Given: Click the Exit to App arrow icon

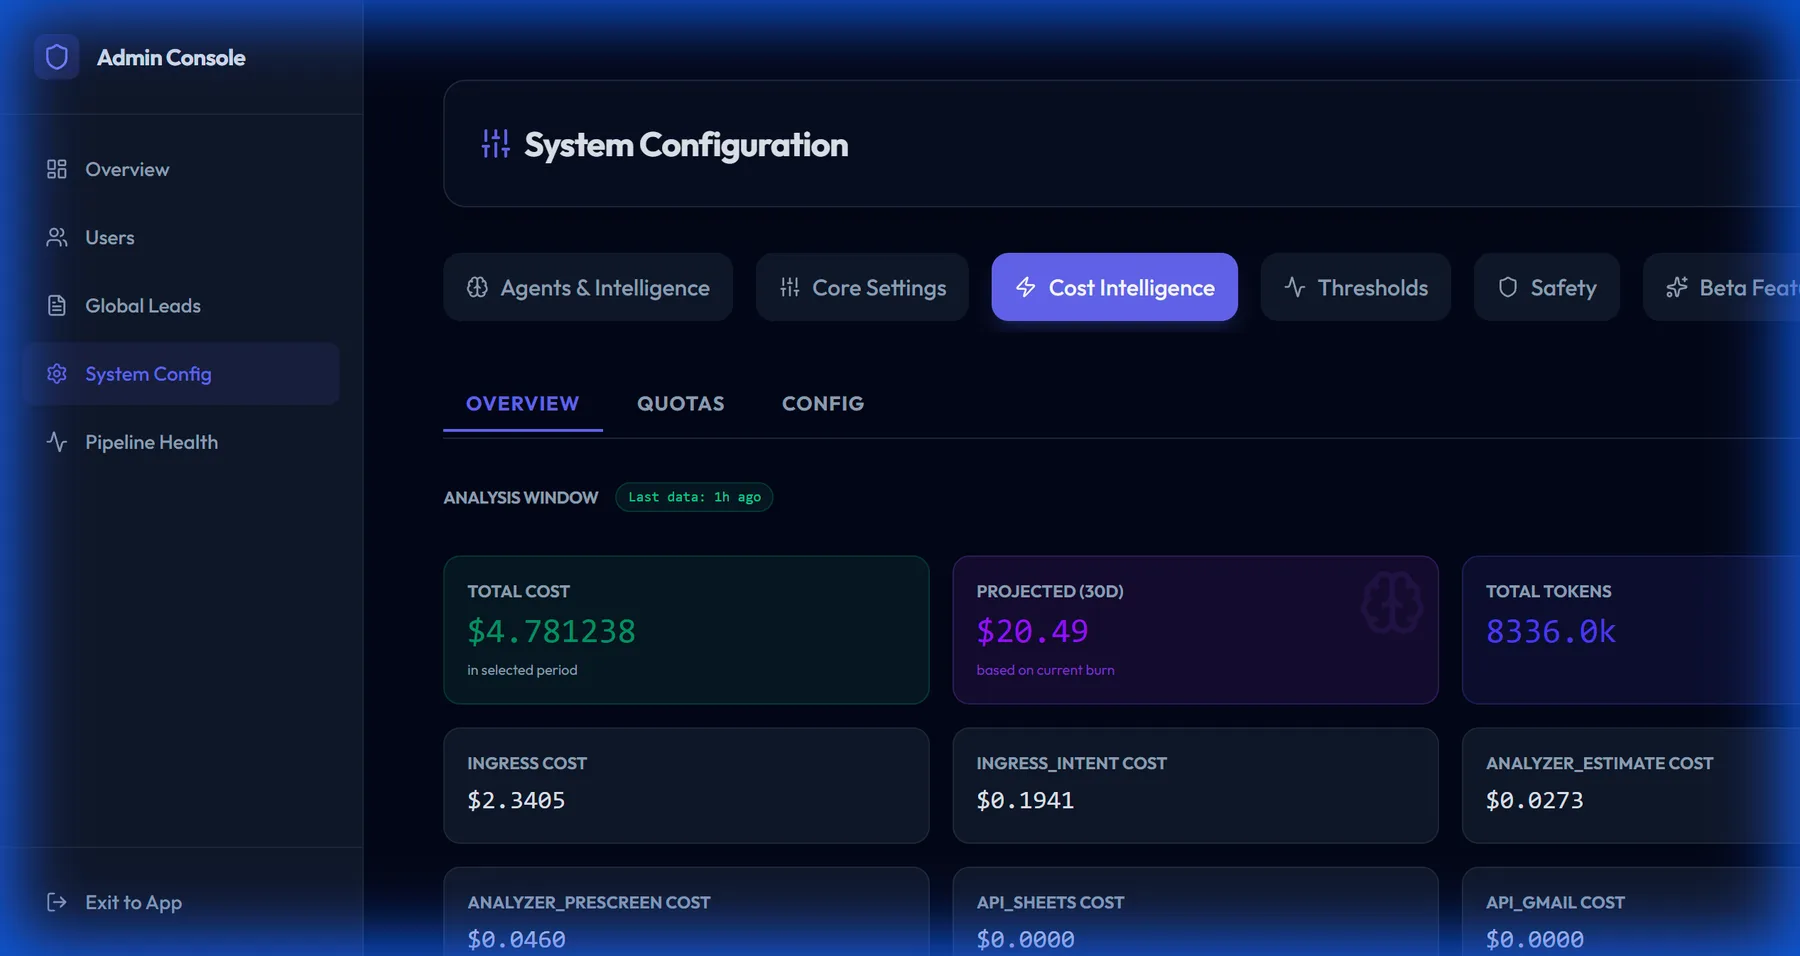Looking at the screenshot, I should pos(57,902).
